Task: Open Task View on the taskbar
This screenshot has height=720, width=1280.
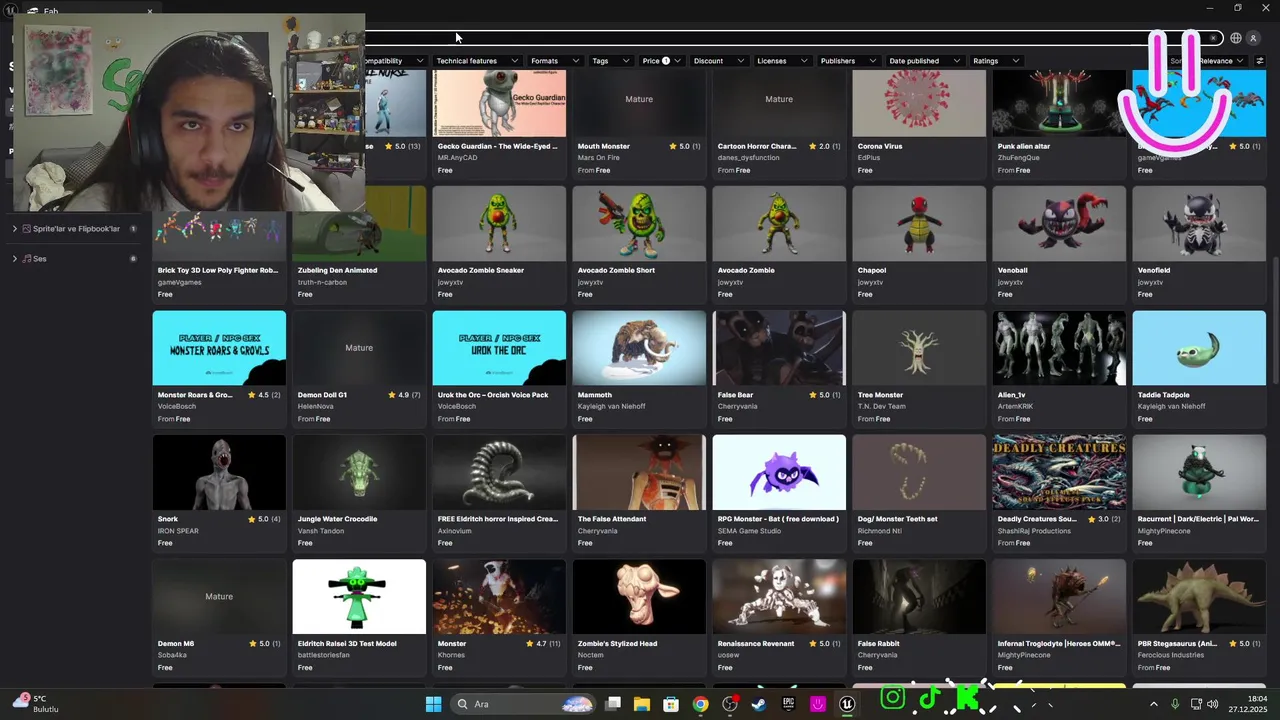Action: 613,704
